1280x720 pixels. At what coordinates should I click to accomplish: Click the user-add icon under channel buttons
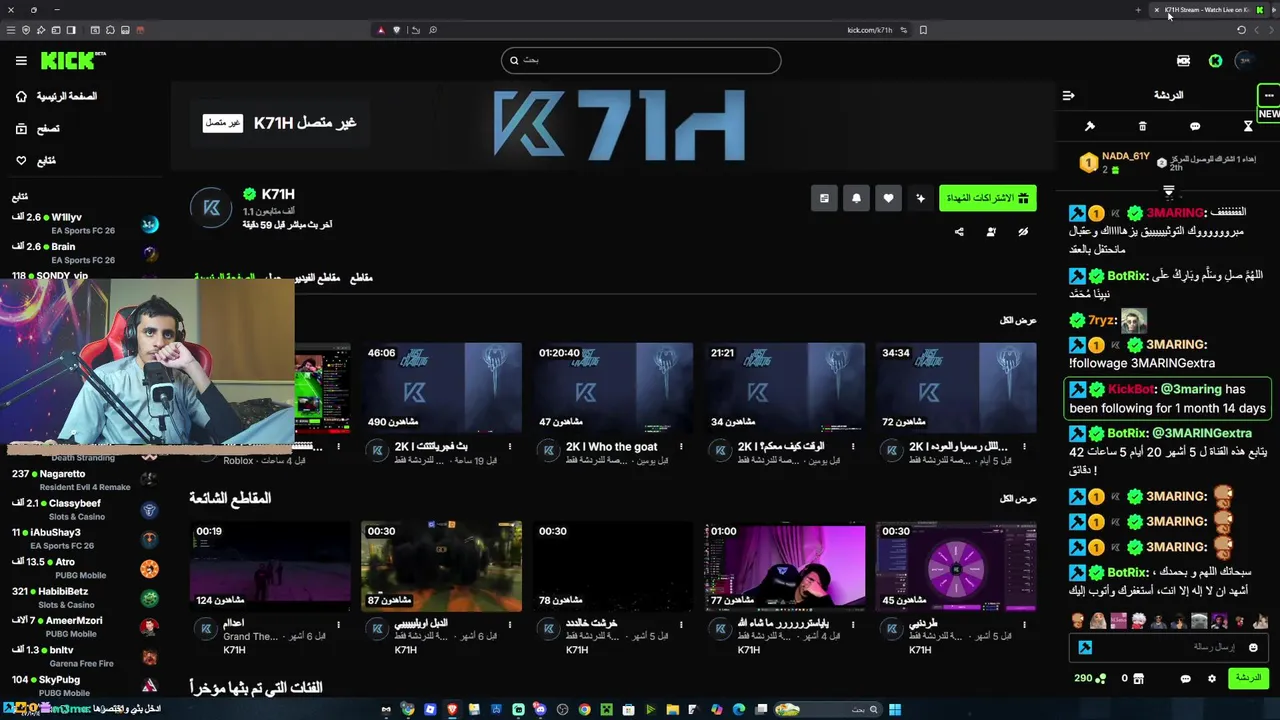pos(991,232)
